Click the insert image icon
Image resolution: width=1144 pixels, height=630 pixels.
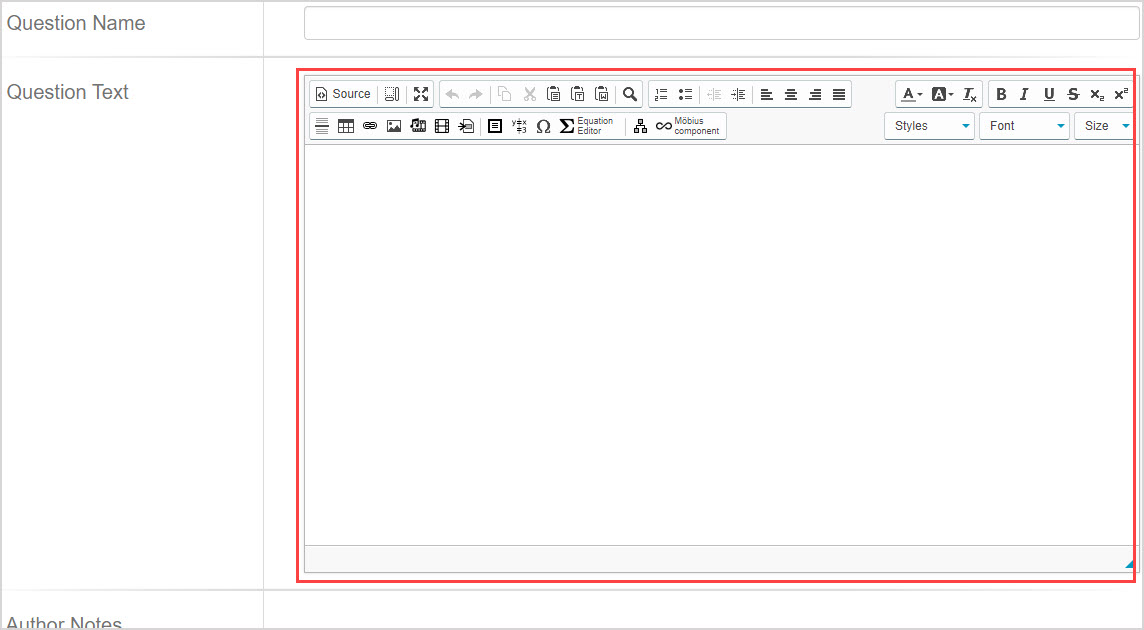coord(394,126)
